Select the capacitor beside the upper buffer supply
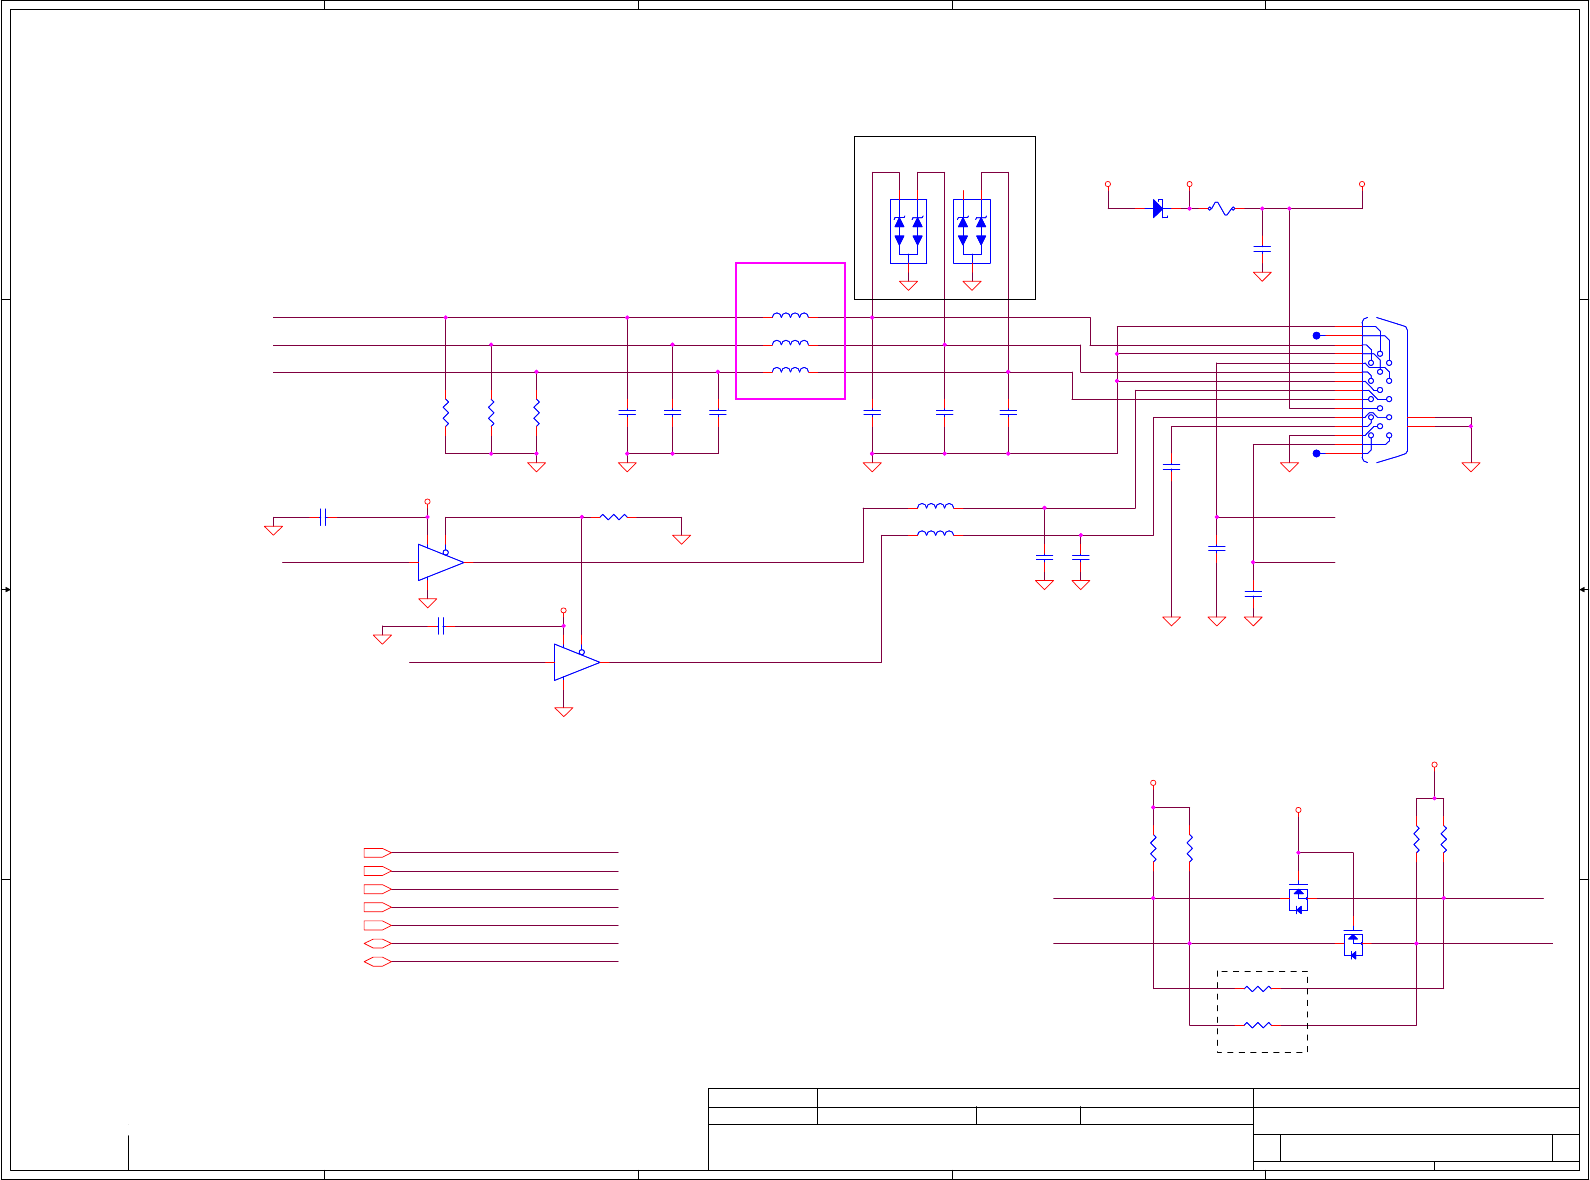1590x1180 pixels. 322,517
